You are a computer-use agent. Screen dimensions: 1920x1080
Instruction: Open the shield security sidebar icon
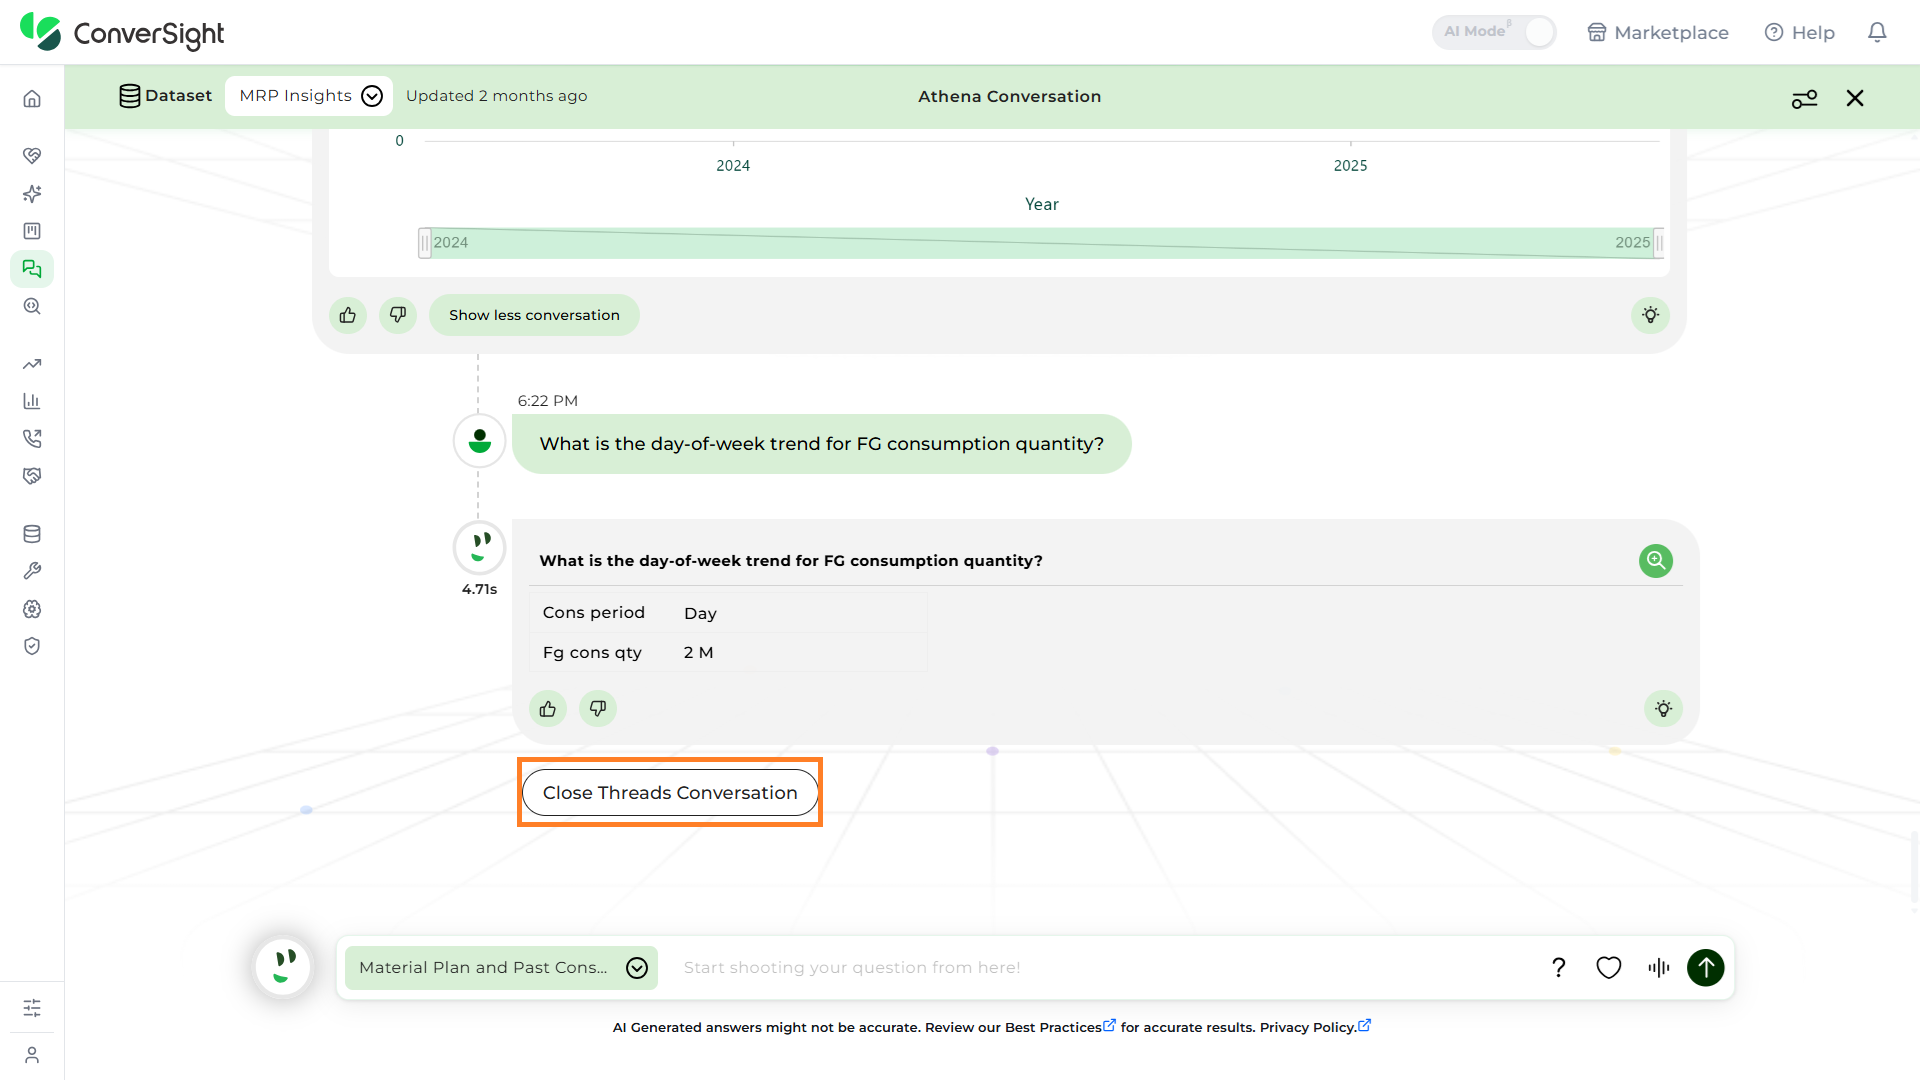32,646
